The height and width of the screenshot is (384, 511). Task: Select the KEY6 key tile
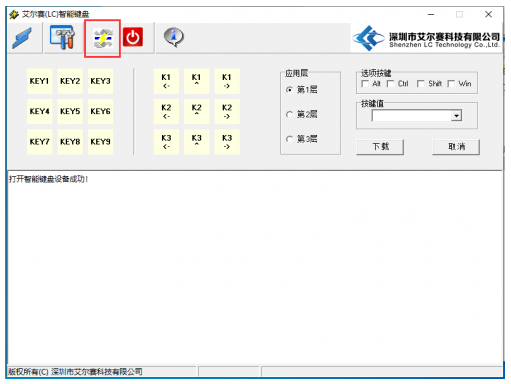[100, 111]
